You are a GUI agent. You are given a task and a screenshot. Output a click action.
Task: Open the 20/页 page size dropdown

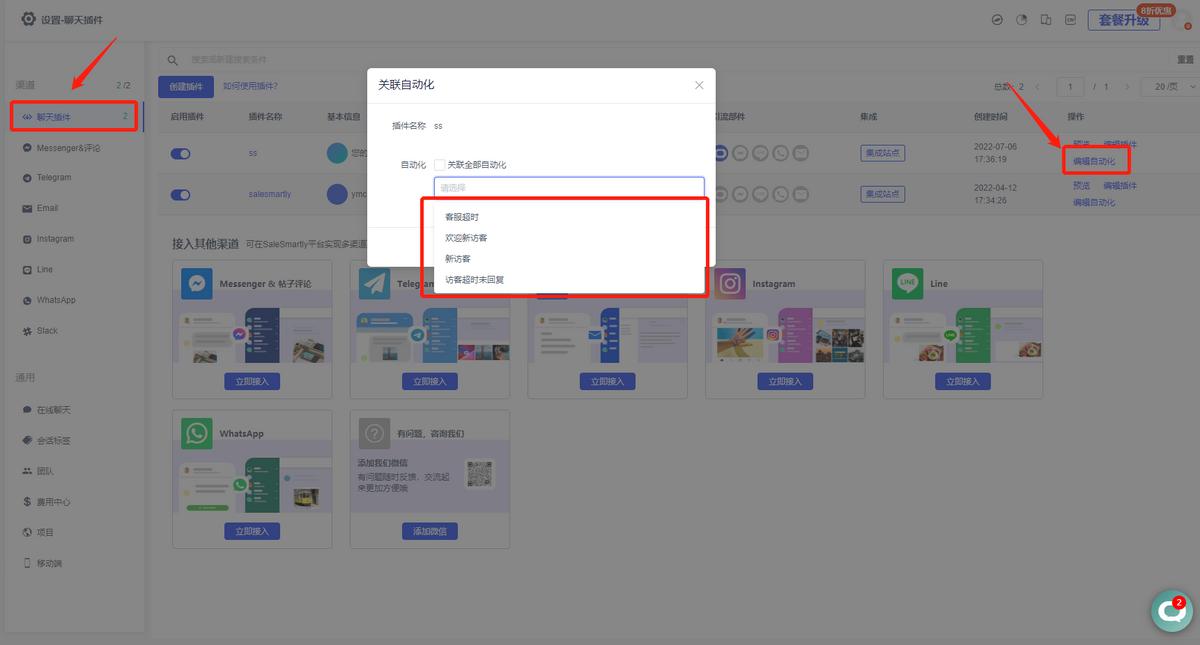click(x=1165, y=87)
